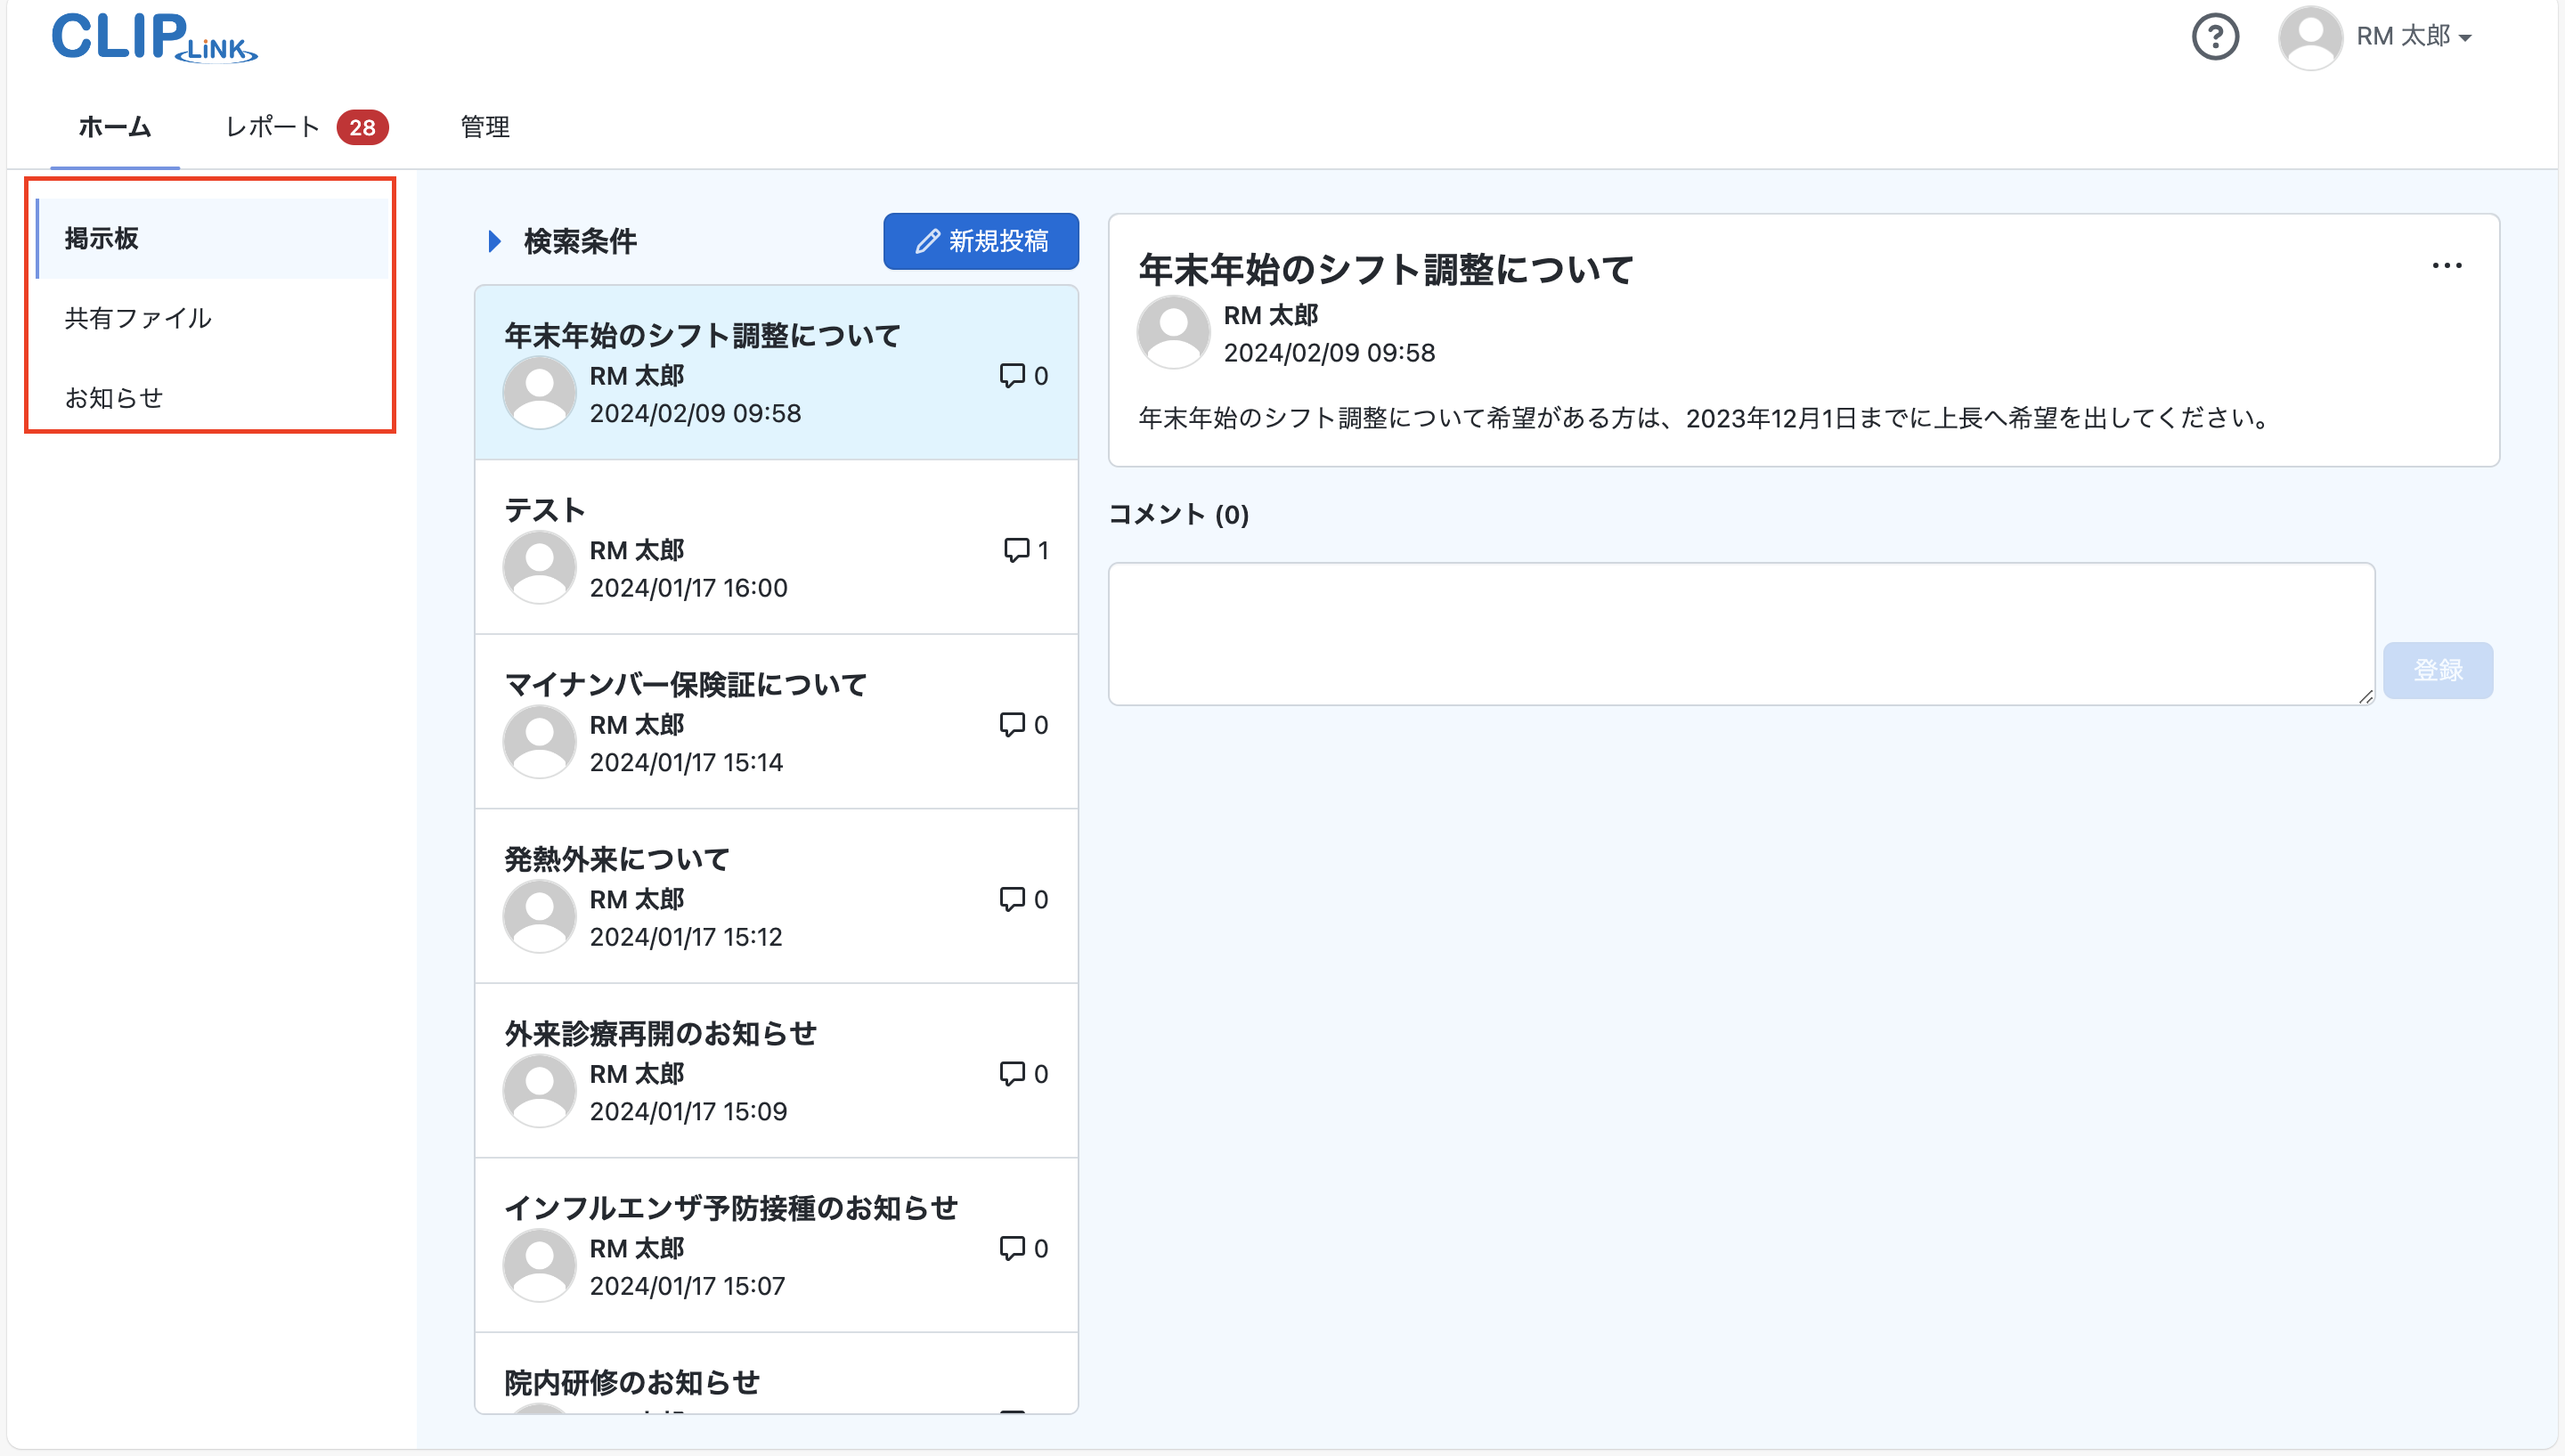The image size is (2565, 1456).
Task: Open the 管理 tab
Action: [x=485, y=127]
